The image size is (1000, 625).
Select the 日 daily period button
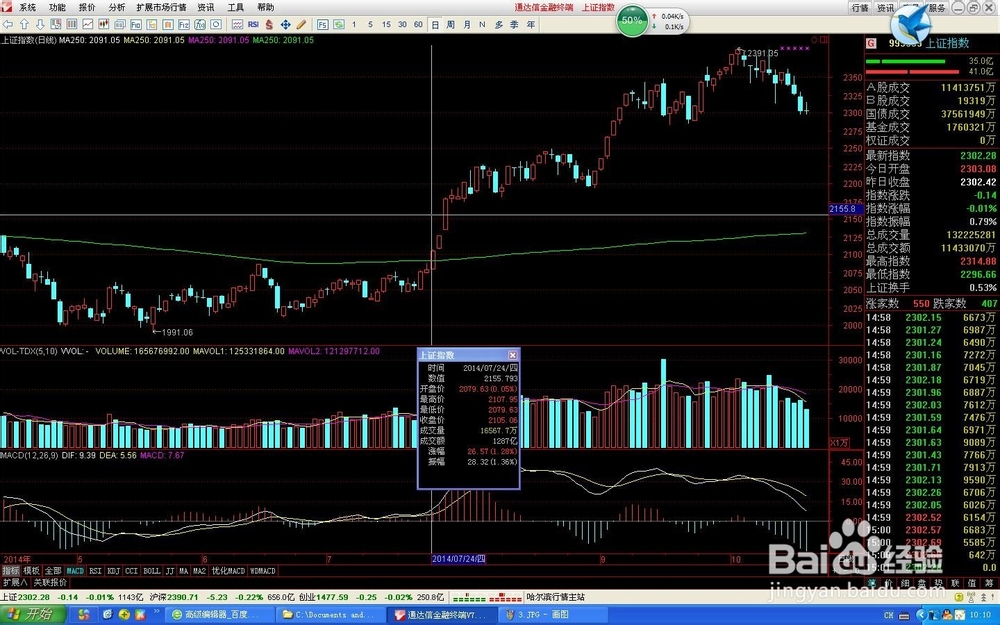tap(435, 24)
